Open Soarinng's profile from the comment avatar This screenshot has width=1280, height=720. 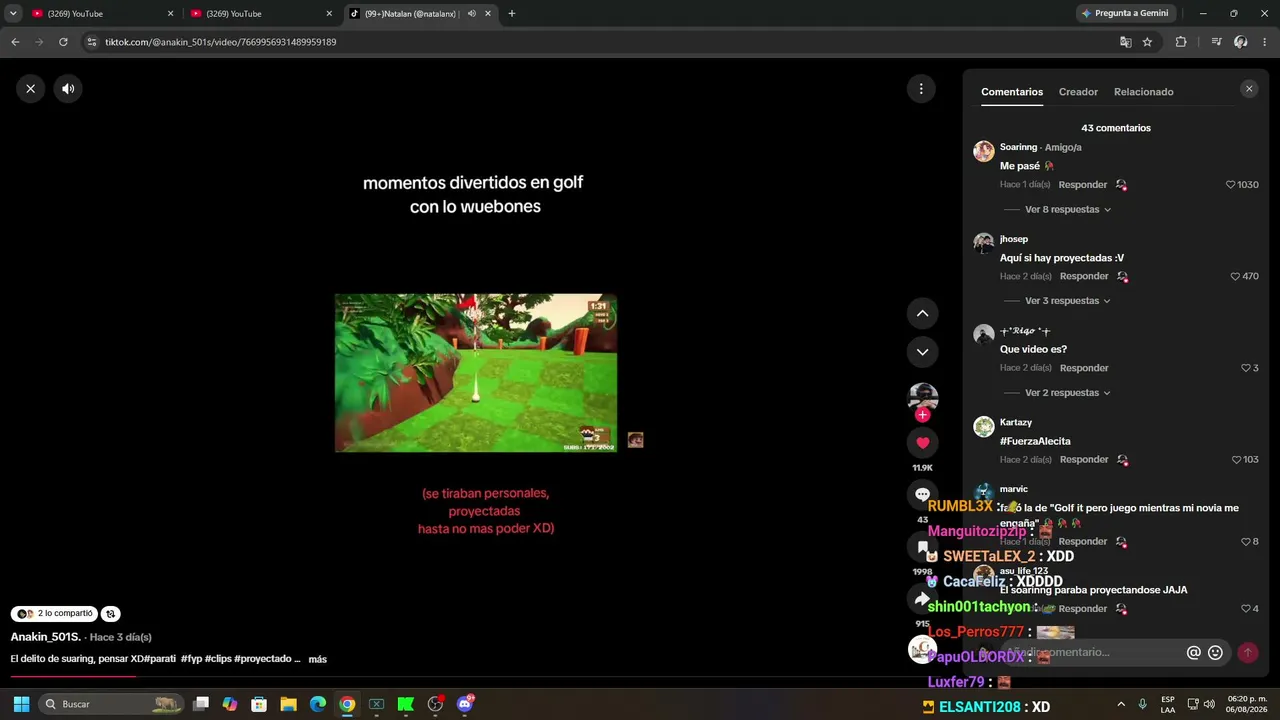coord(984,151)
